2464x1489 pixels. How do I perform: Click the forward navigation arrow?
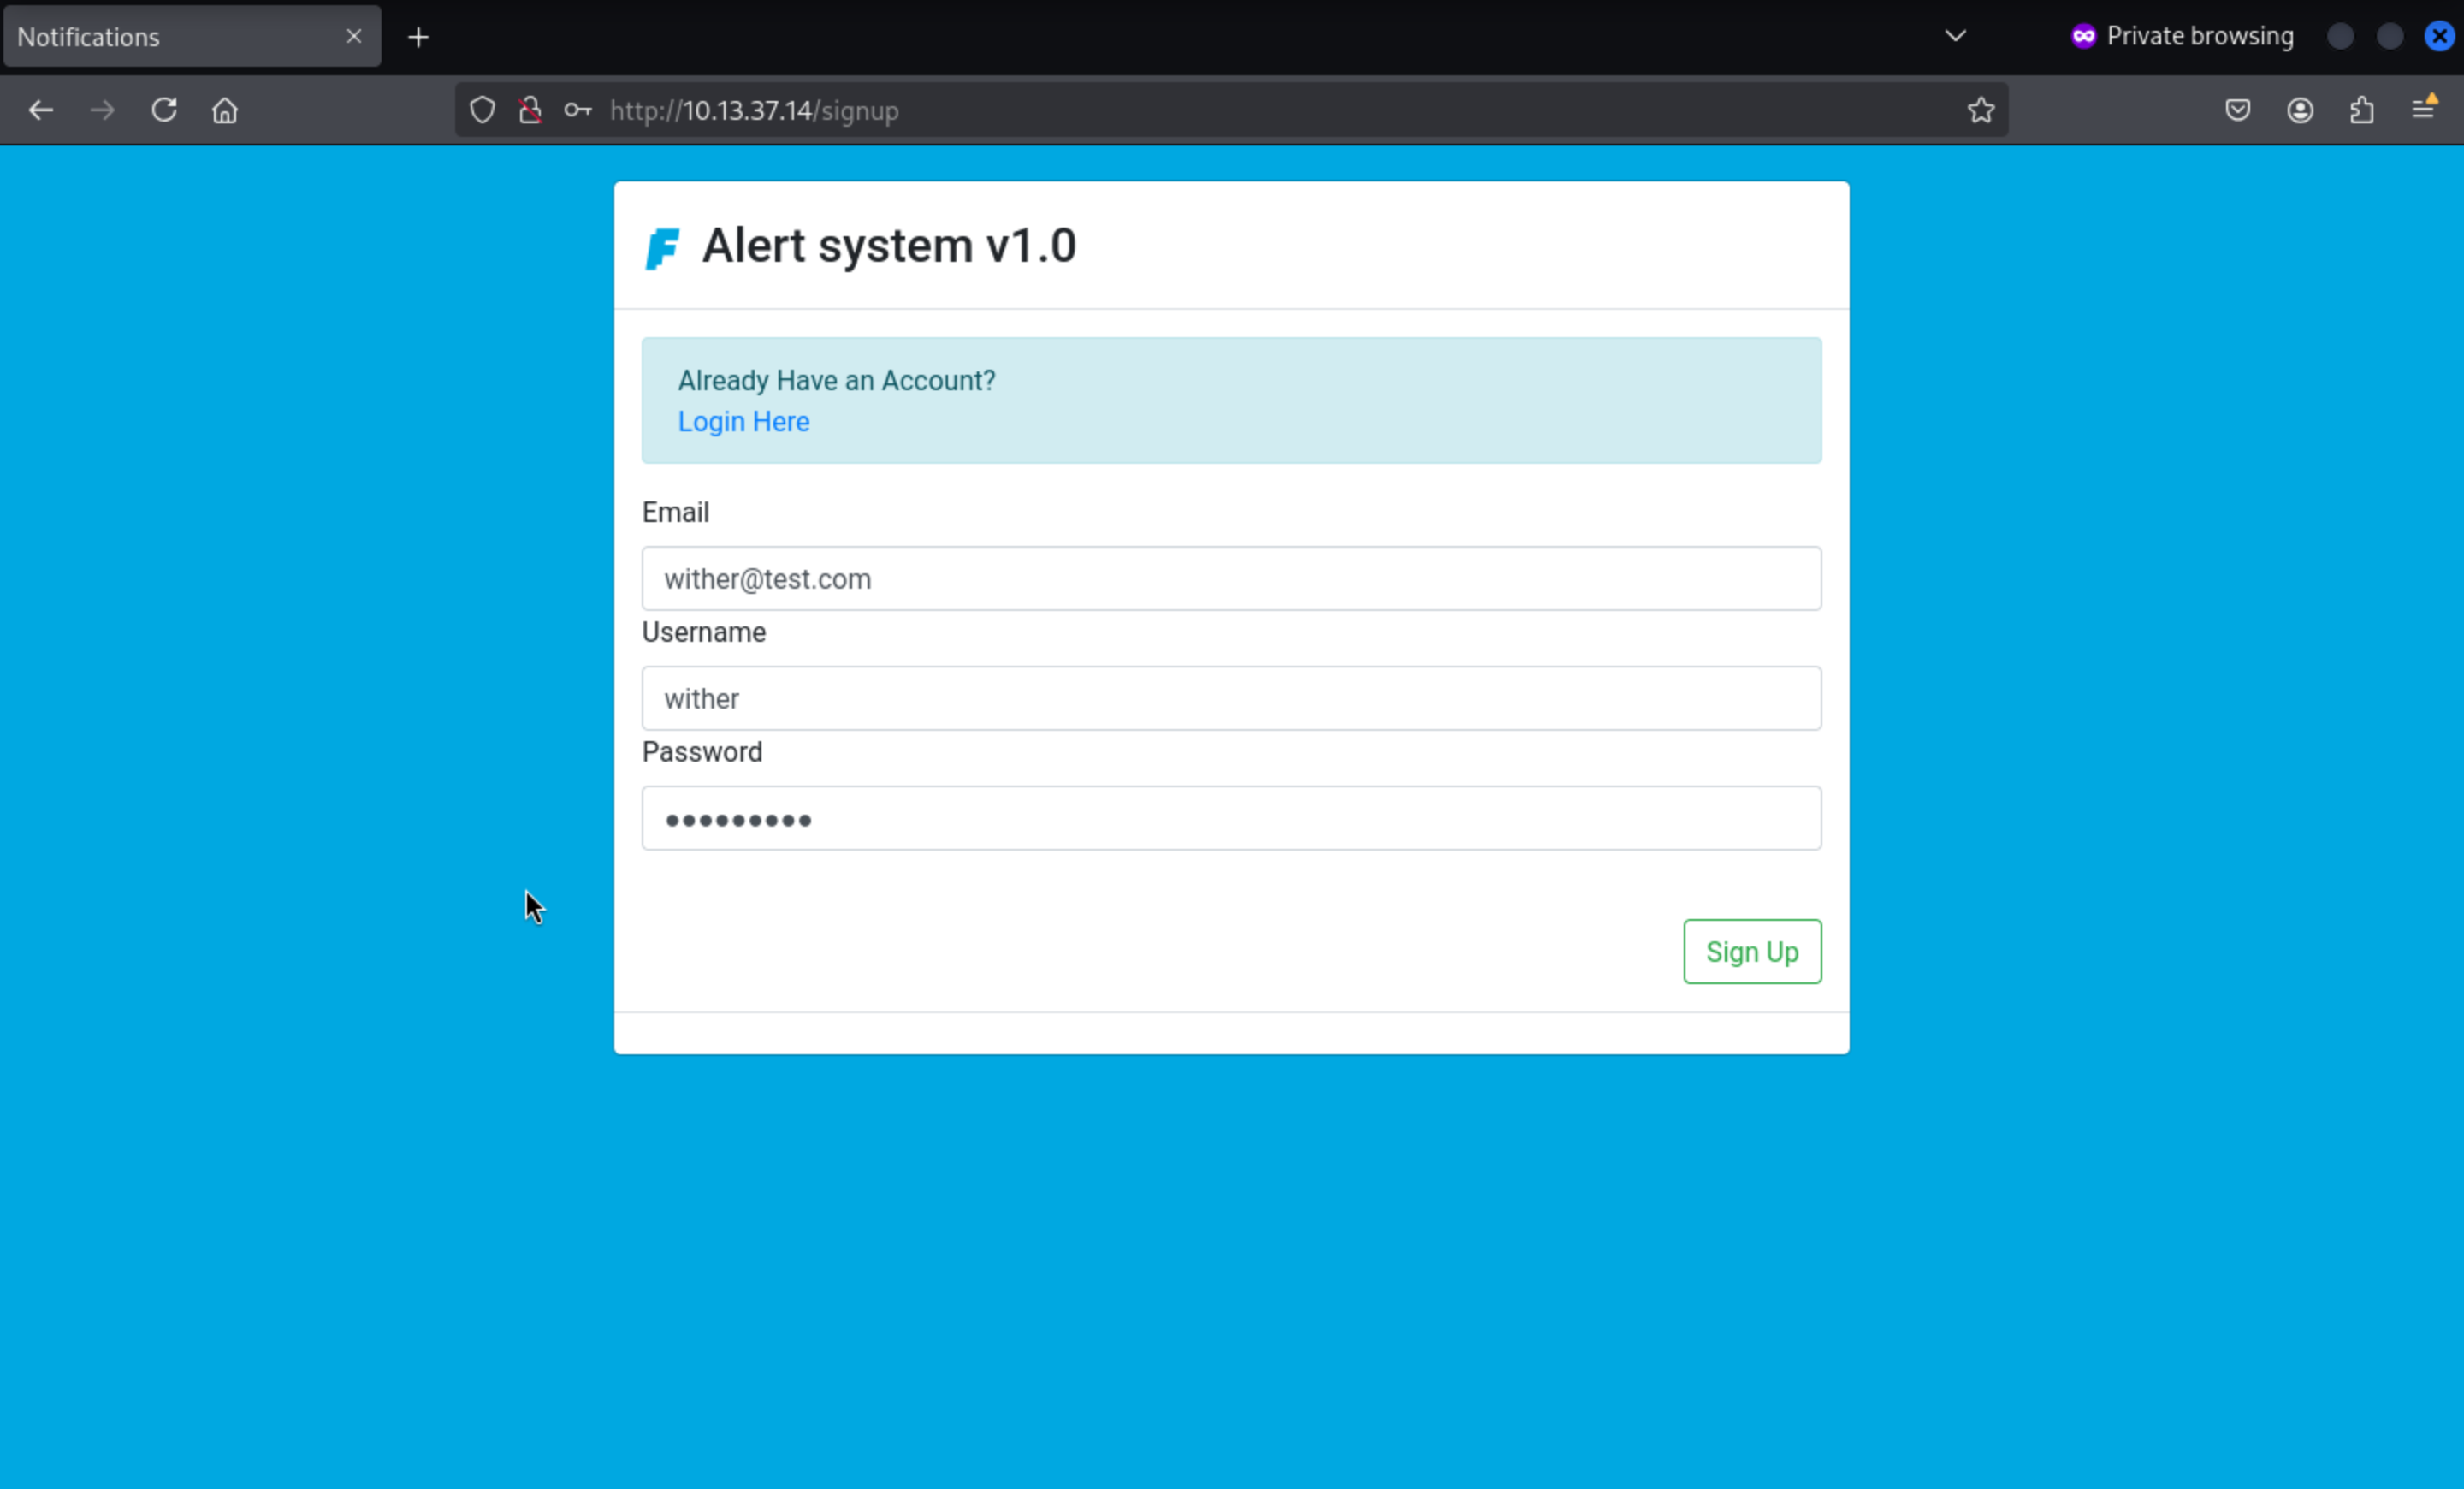102,110
